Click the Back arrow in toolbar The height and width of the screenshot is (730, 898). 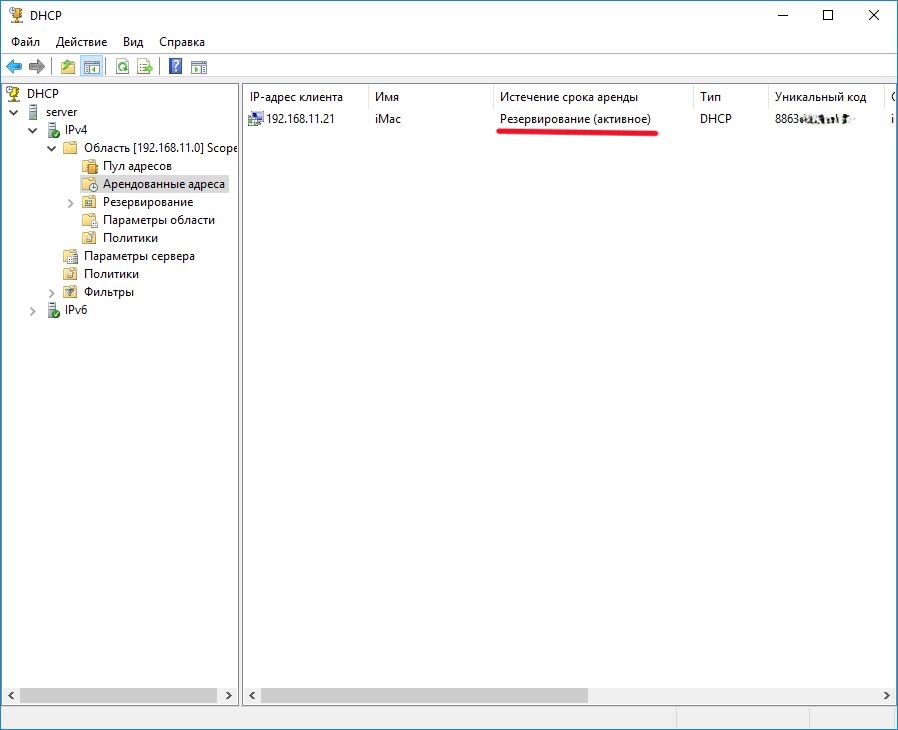click(x=14, y=67)
